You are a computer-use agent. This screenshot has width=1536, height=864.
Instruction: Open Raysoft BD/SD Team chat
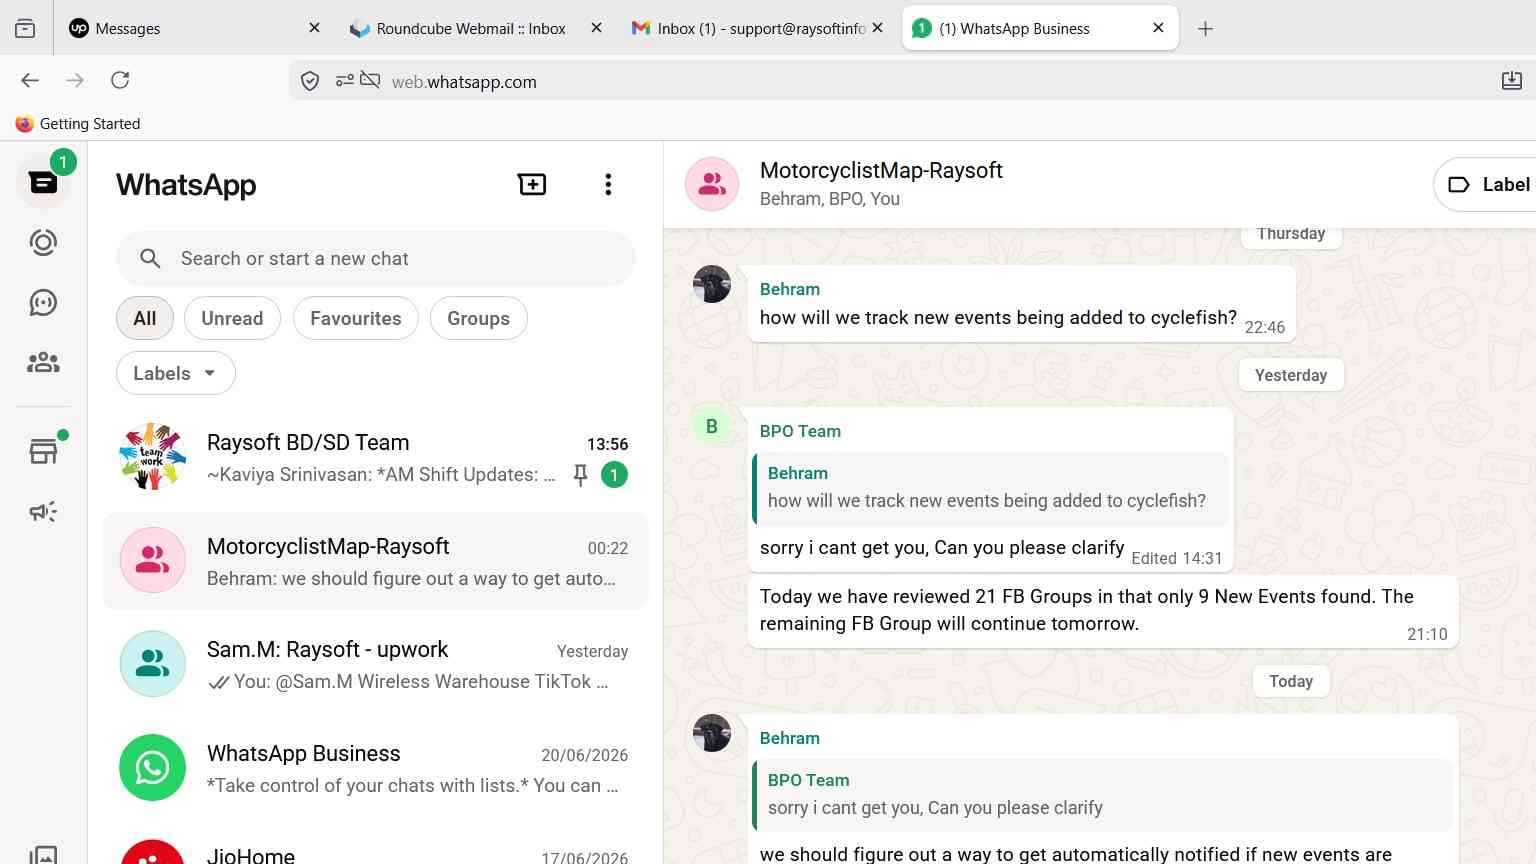376,458
